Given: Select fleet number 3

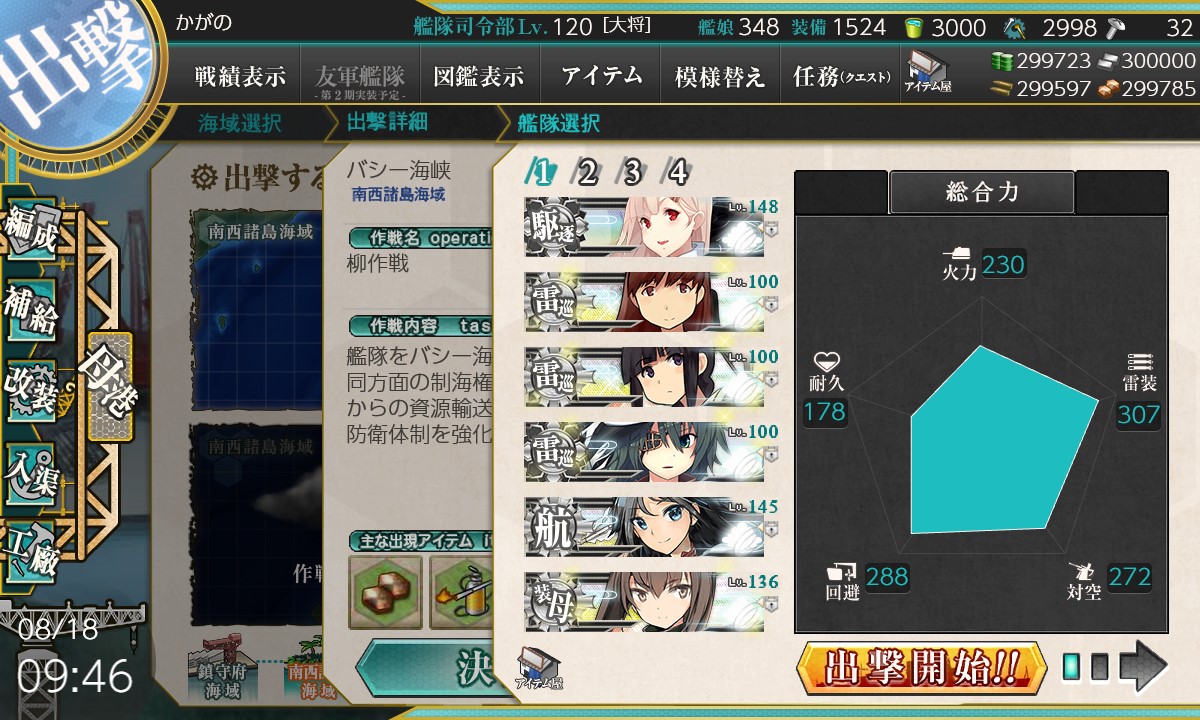Looking at the screenshot, I should 632,173.
